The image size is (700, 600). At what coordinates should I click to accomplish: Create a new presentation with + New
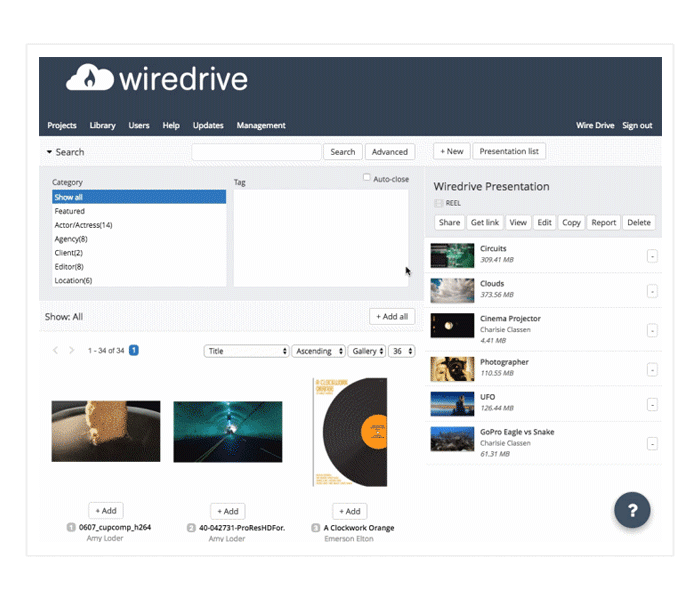[452, 151]
